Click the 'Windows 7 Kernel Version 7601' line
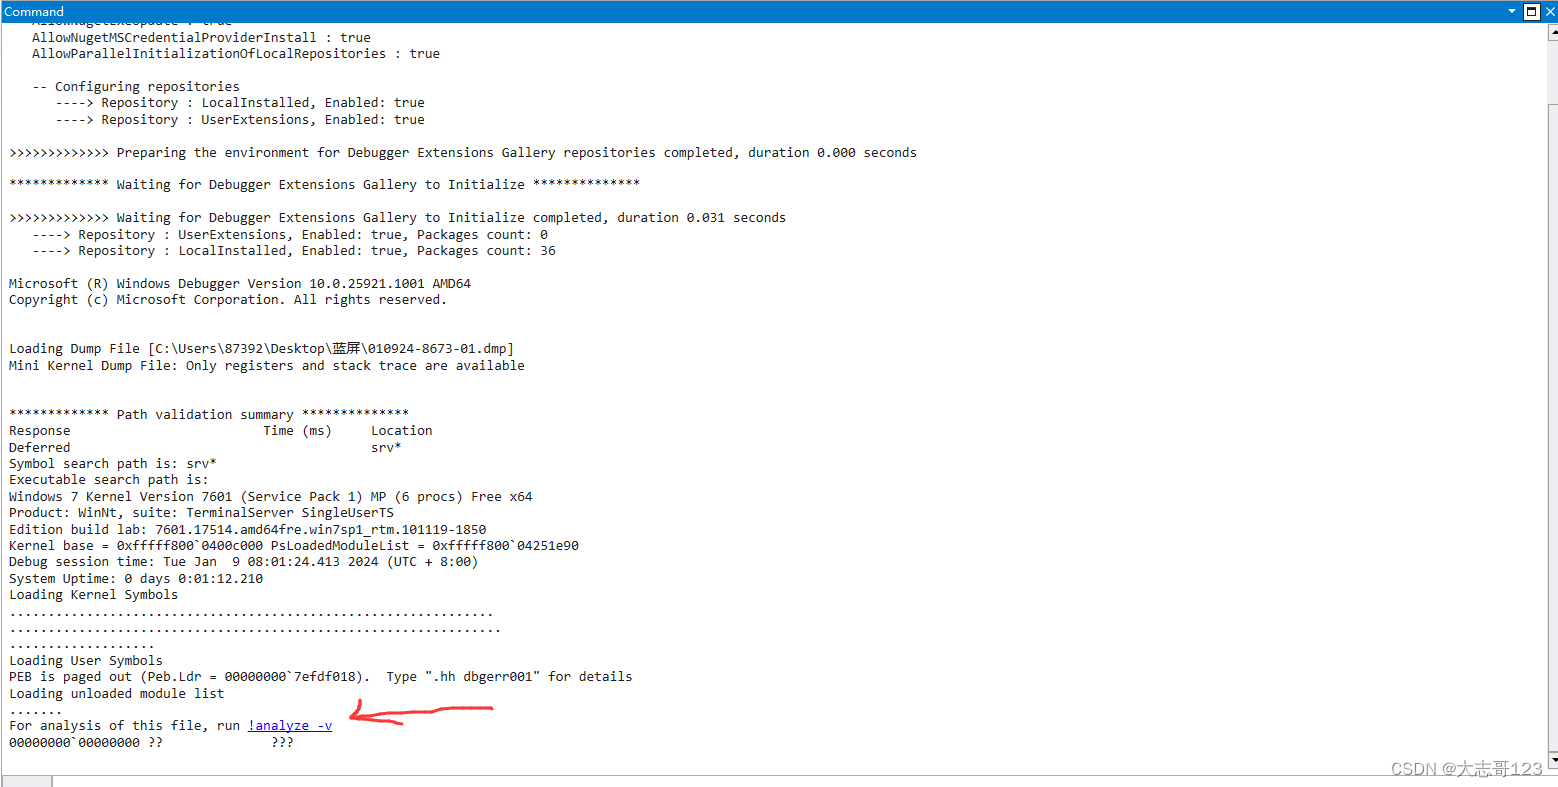 (x=271, y=497)
